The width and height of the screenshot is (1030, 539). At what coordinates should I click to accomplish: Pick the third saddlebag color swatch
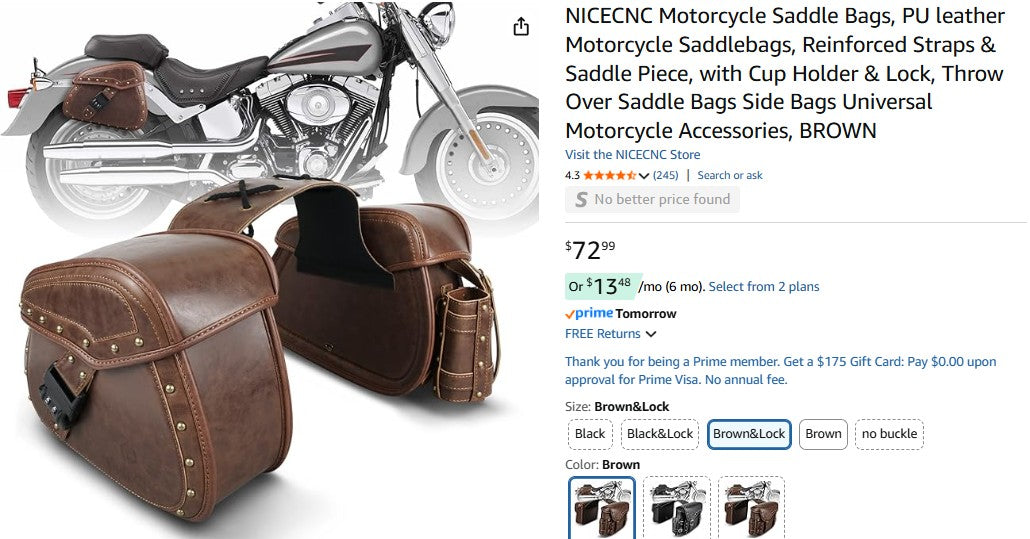750,508
